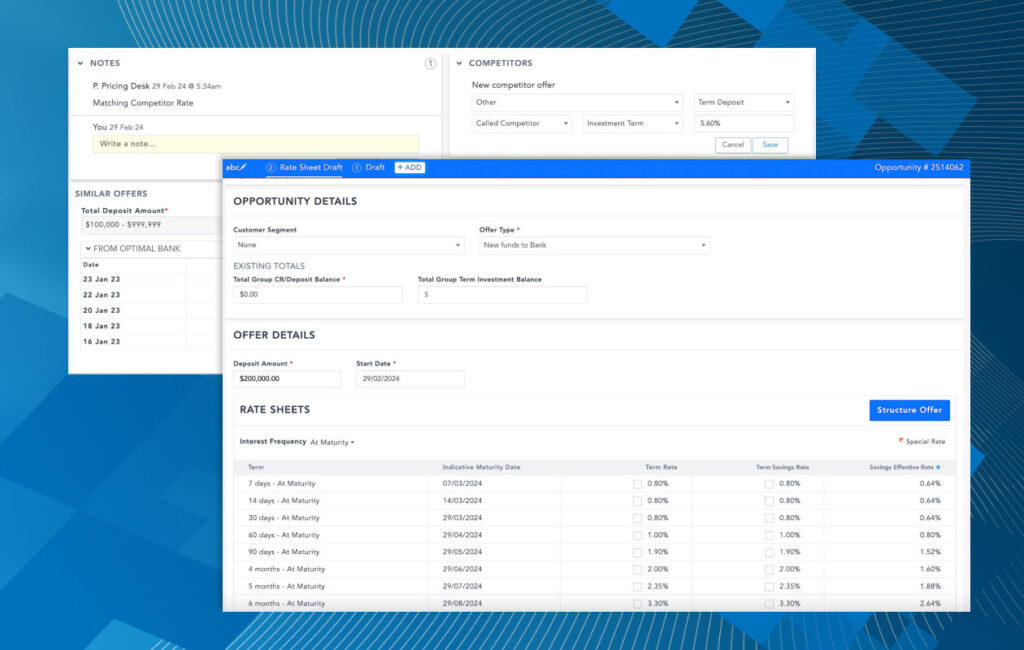Viewport: 1024px width, 650px height.
Task: Select Term Rate checkbox for 4 months
Action: tap(637, 569)
